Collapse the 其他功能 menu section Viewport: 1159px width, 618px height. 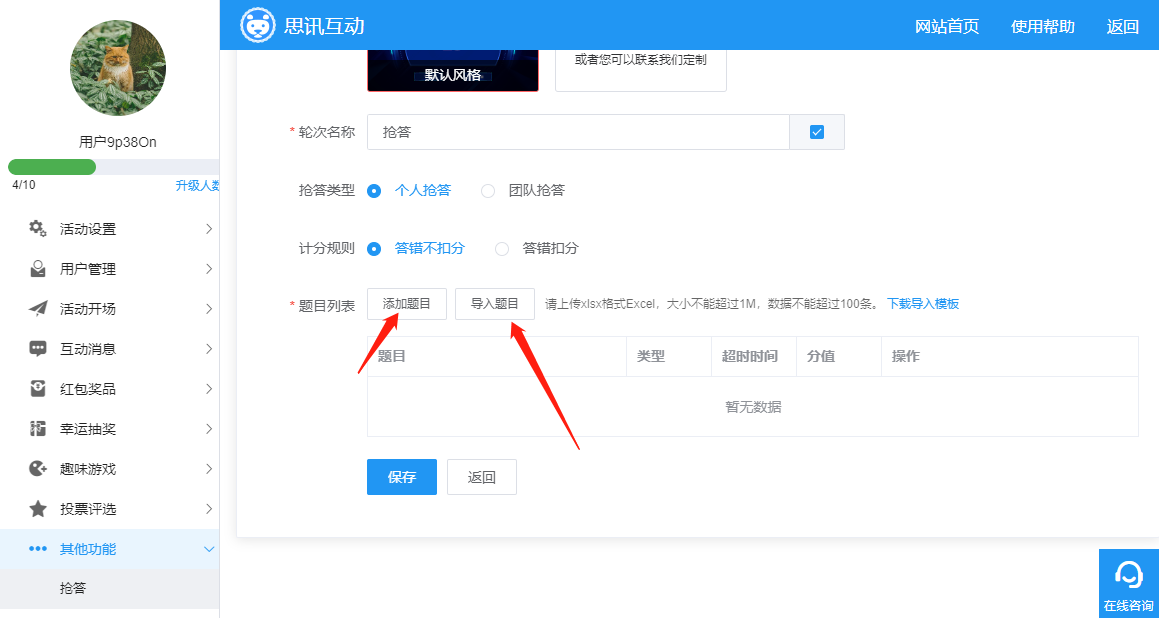pos(208,549)
